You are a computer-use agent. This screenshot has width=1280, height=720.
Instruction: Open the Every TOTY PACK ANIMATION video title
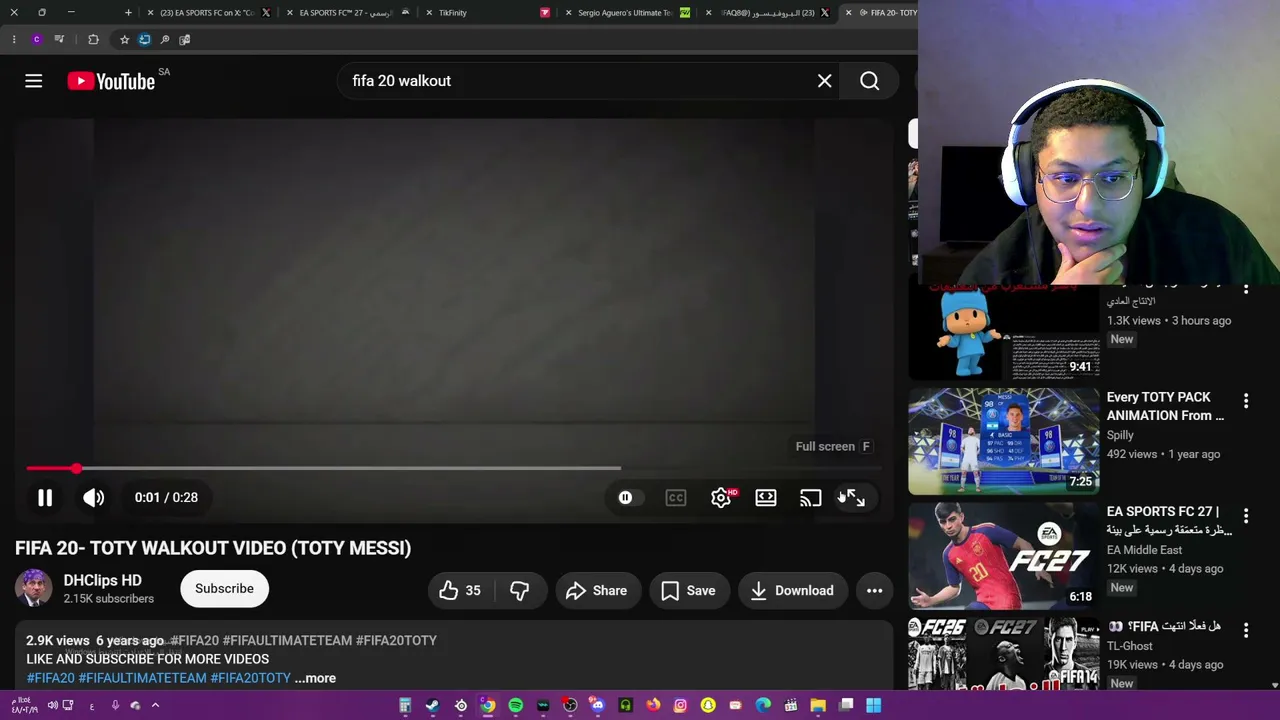[x=1165, y=406]
